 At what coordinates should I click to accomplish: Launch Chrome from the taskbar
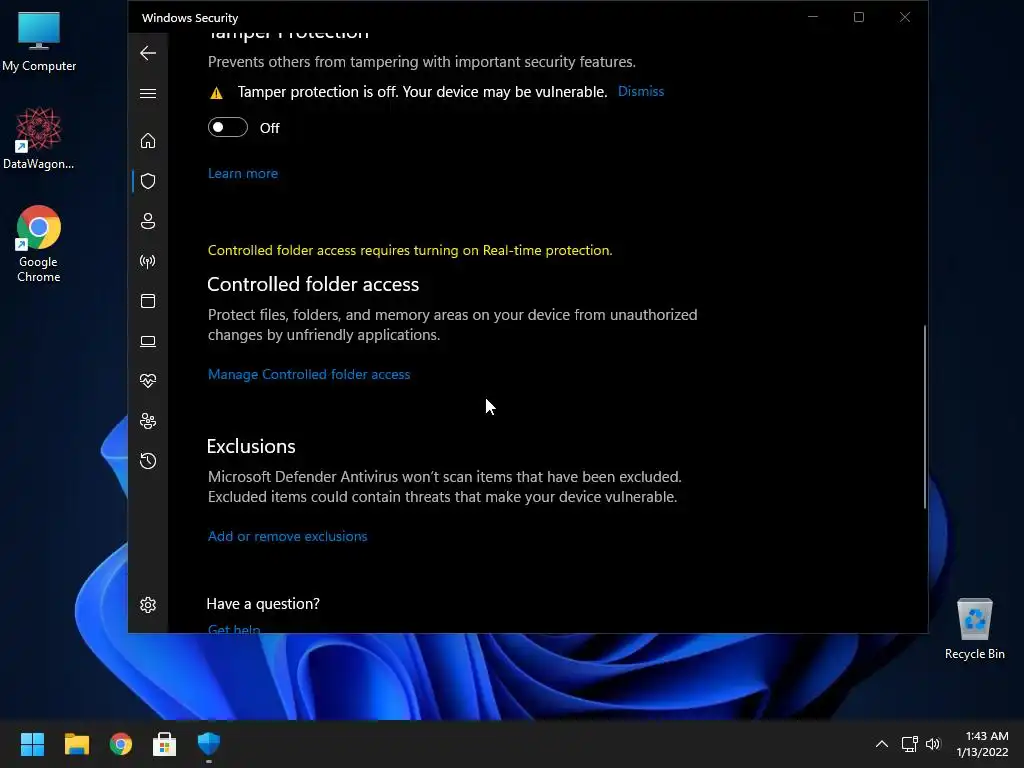(121, 744)
